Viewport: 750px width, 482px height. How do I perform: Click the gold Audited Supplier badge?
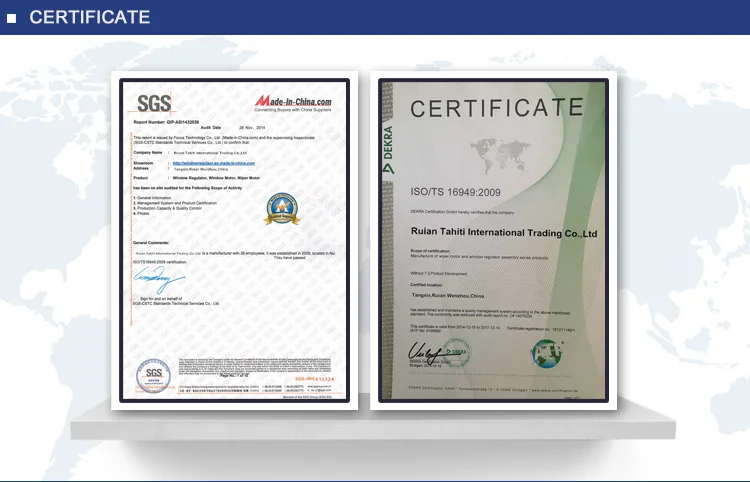click(281, 206)
